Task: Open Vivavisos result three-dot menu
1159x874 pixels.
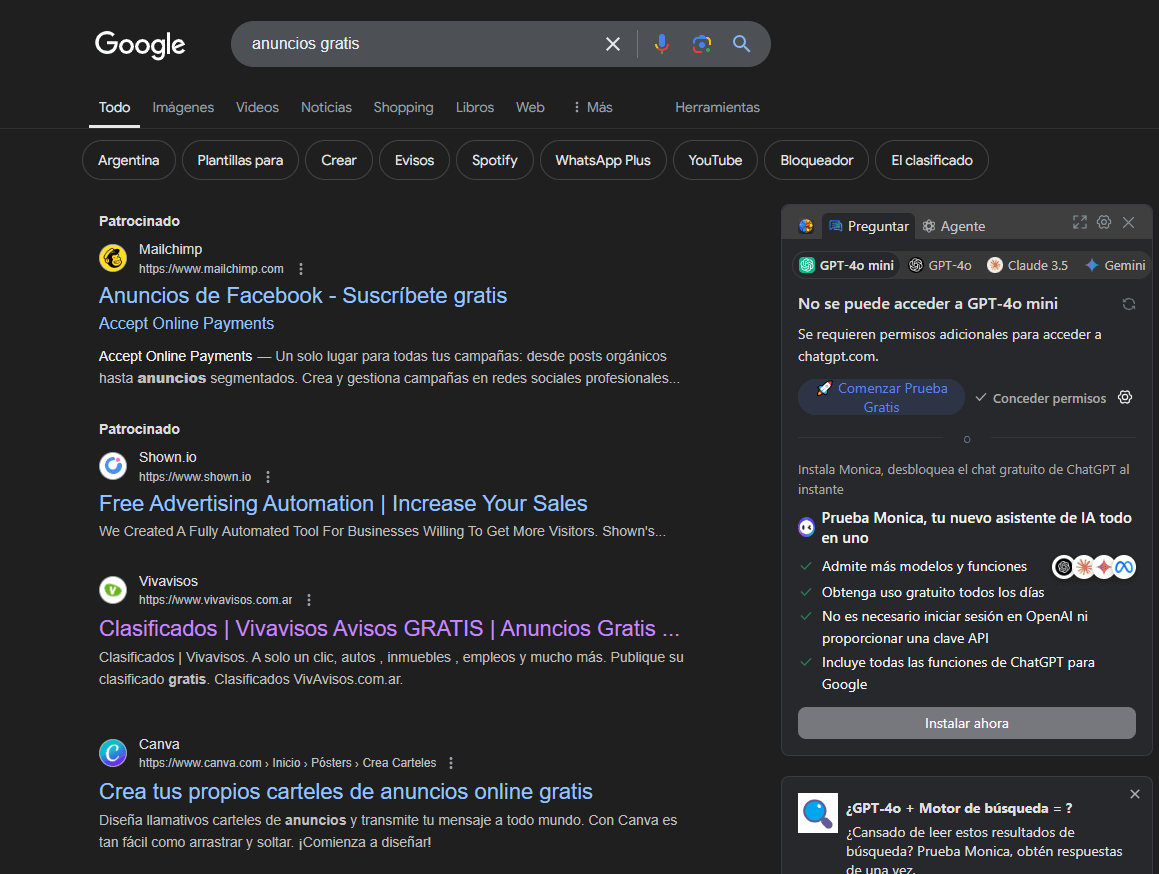Action: pos(309,600)
